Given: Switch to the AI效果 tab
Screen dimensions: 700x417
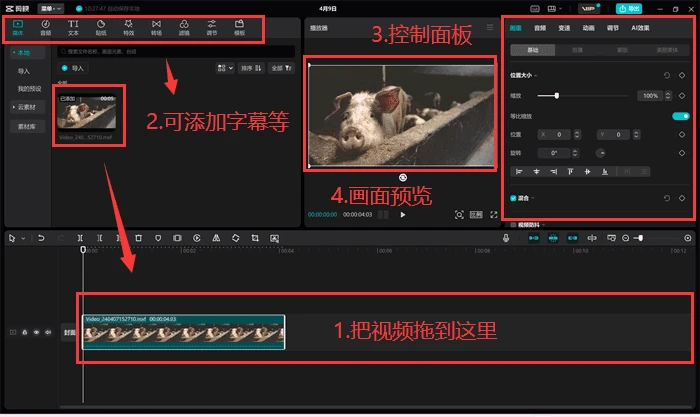Looking at the screenshot, I should tap(640, 28).
